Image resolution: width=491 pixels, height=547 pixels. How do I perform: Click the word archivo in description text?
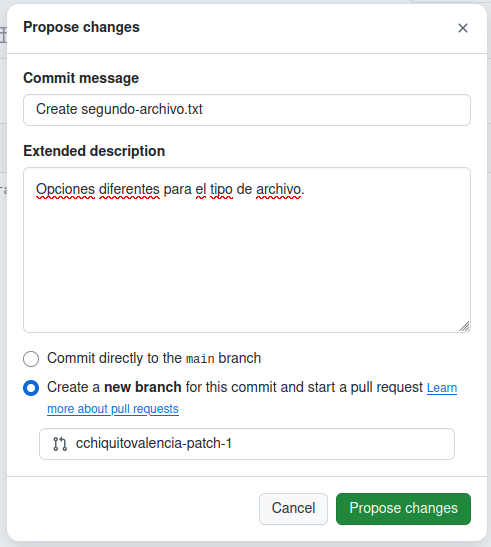click(x=278, y=189)
